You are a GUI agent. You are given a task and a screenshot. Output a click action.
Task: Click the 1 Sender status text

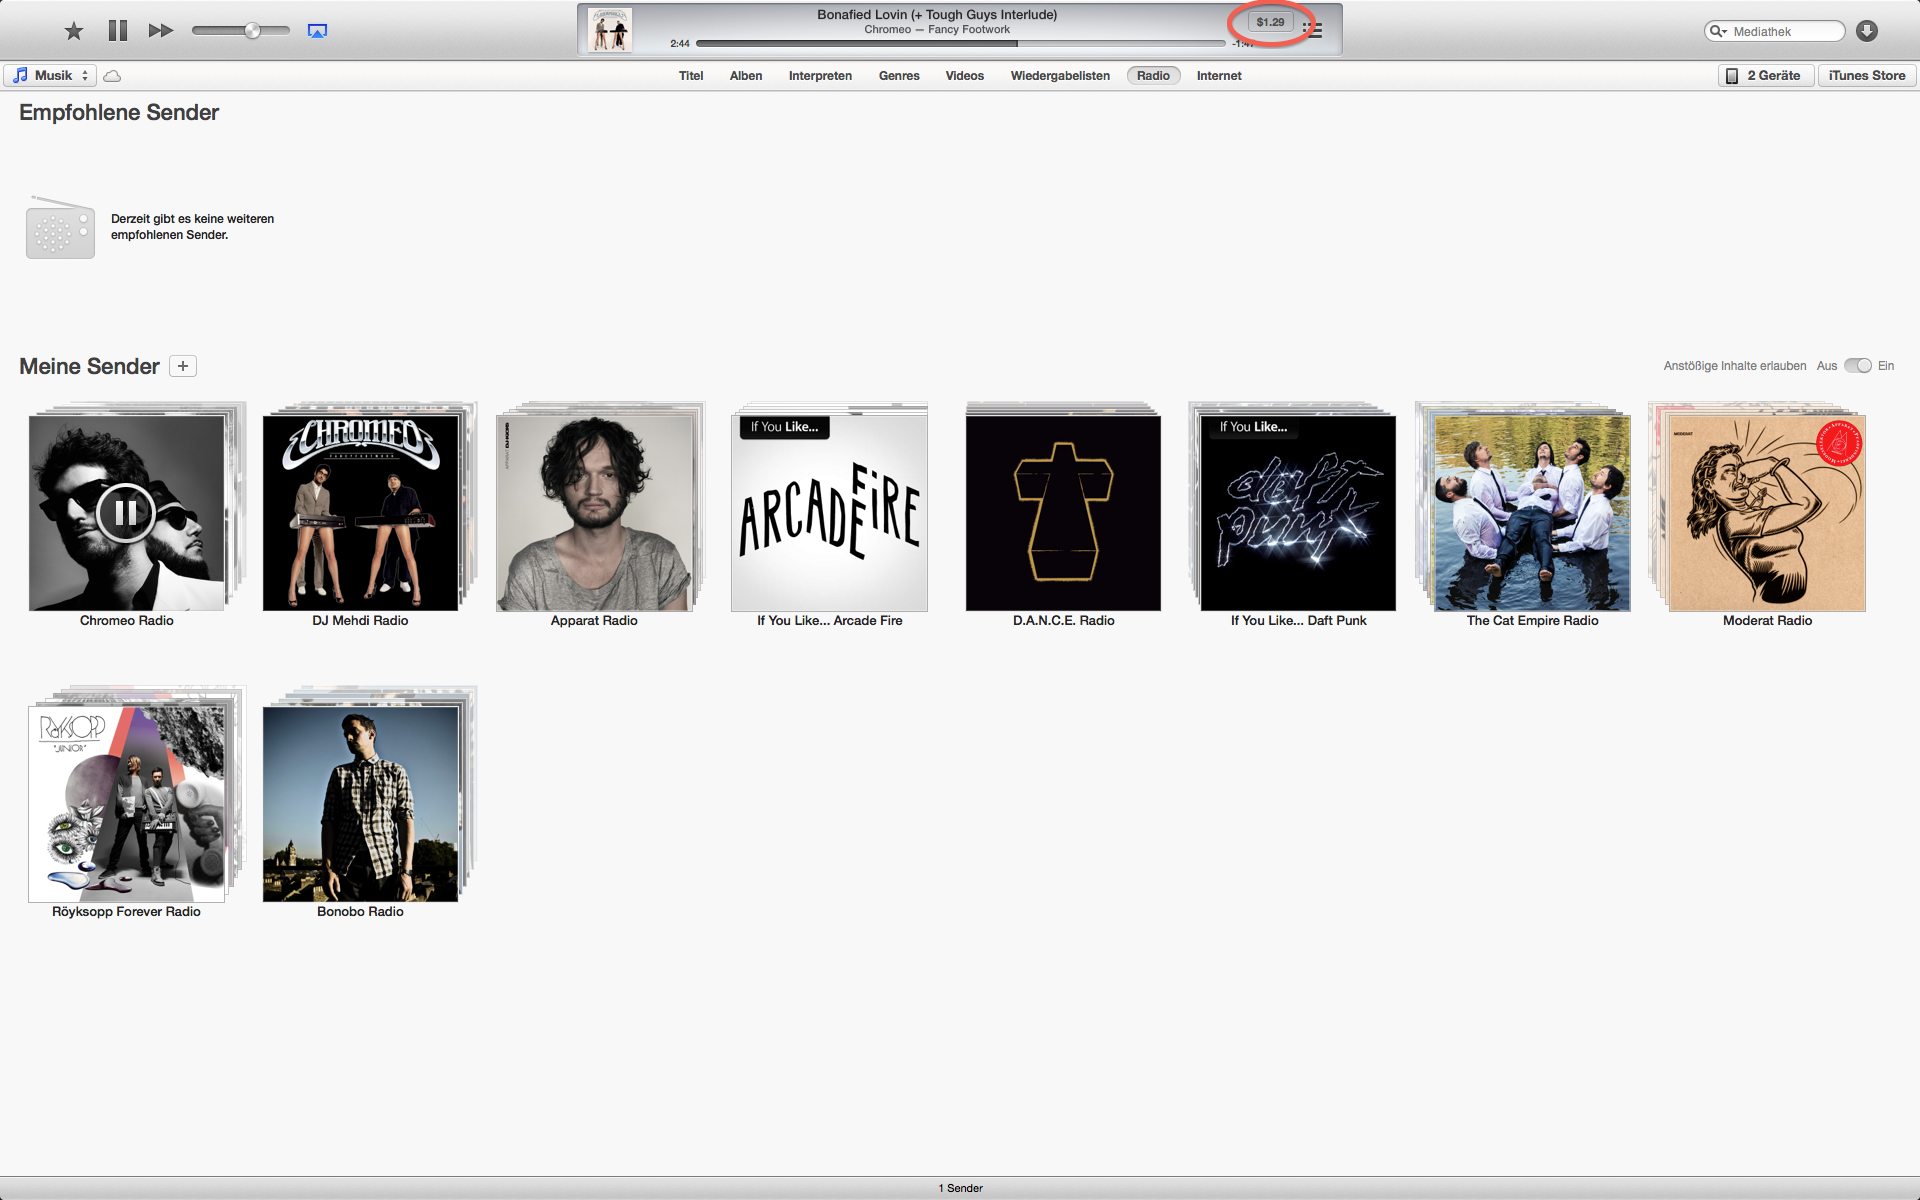pos(960,1188)
